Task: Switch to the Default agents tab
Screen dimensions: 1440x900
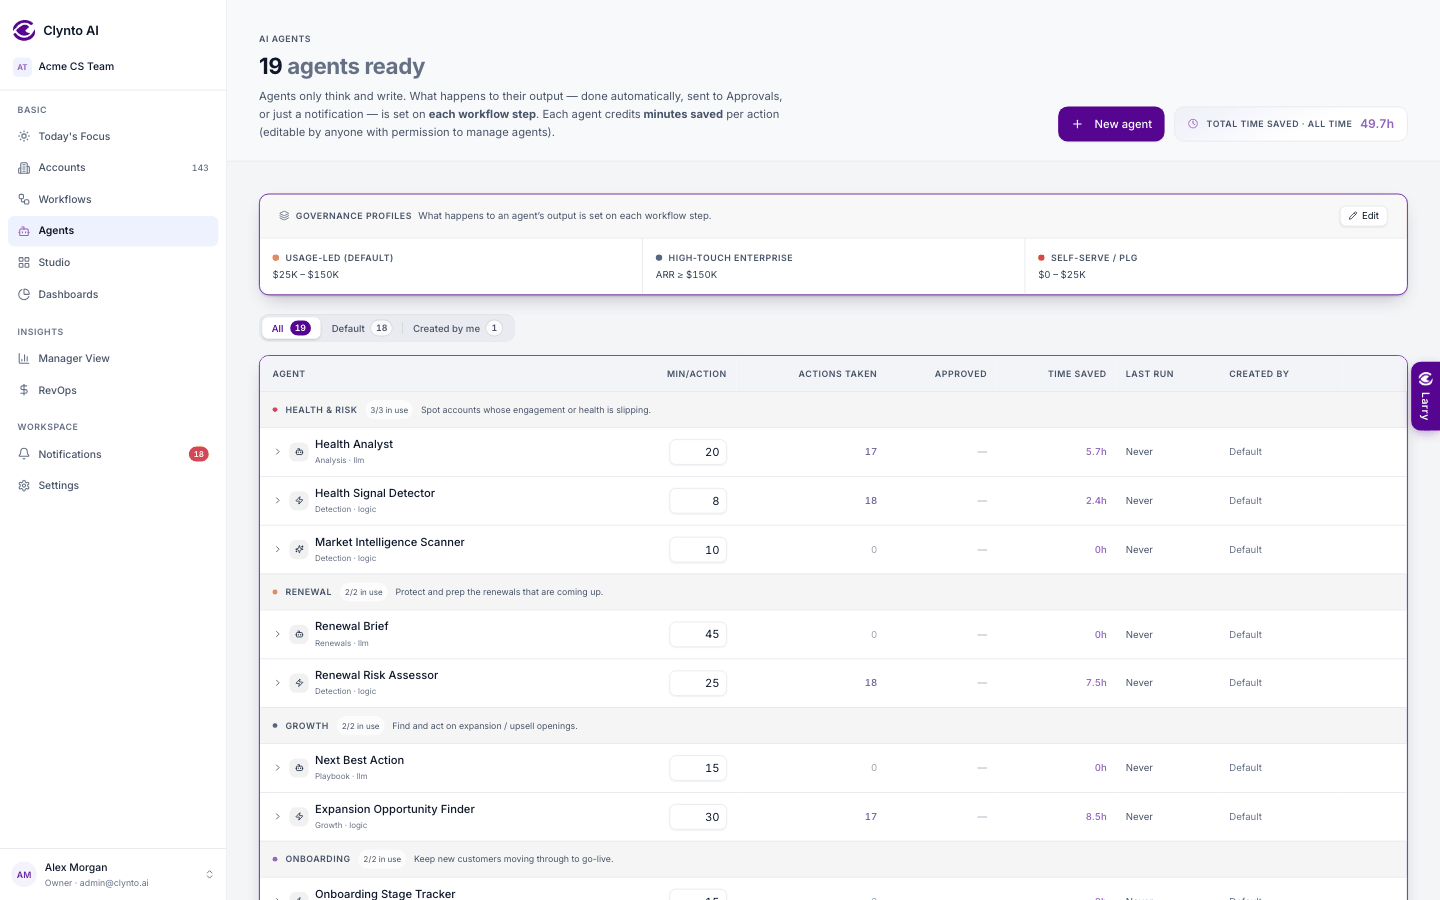Action: 361,328
